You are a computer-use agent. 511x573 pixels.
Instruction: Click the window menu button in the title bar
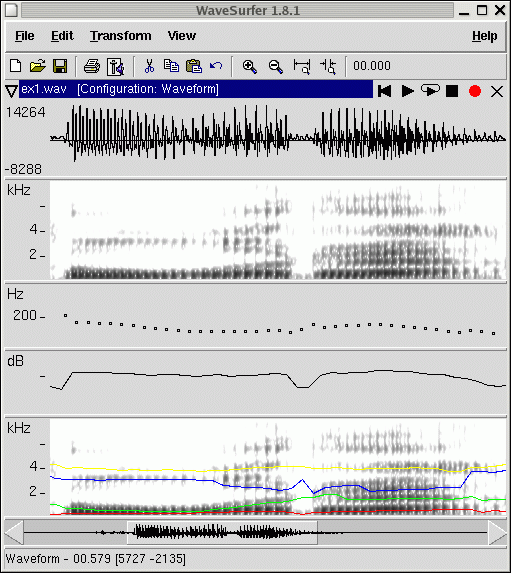(x=11, y=10)
